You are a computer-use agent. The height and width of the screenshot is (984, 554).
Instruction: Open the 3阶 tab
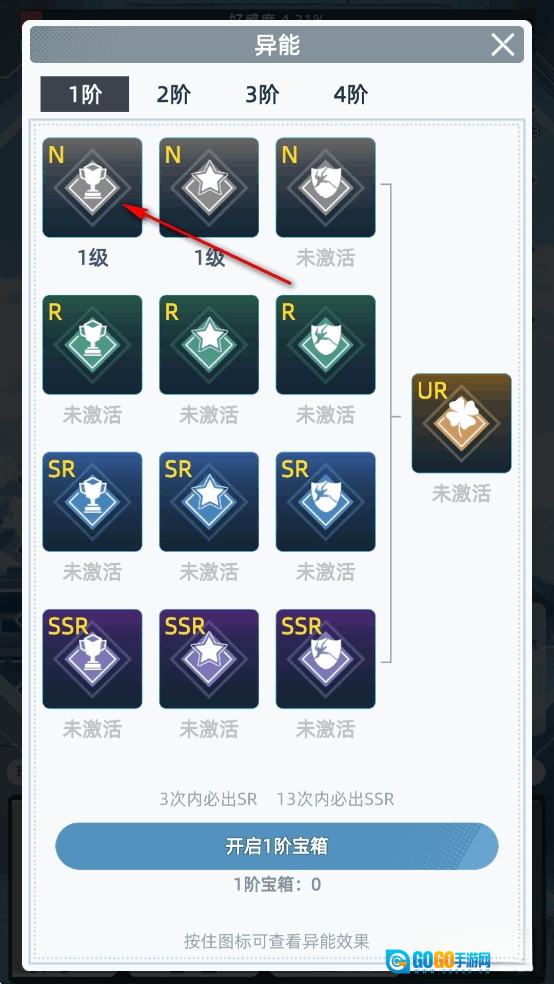(262, 95)
